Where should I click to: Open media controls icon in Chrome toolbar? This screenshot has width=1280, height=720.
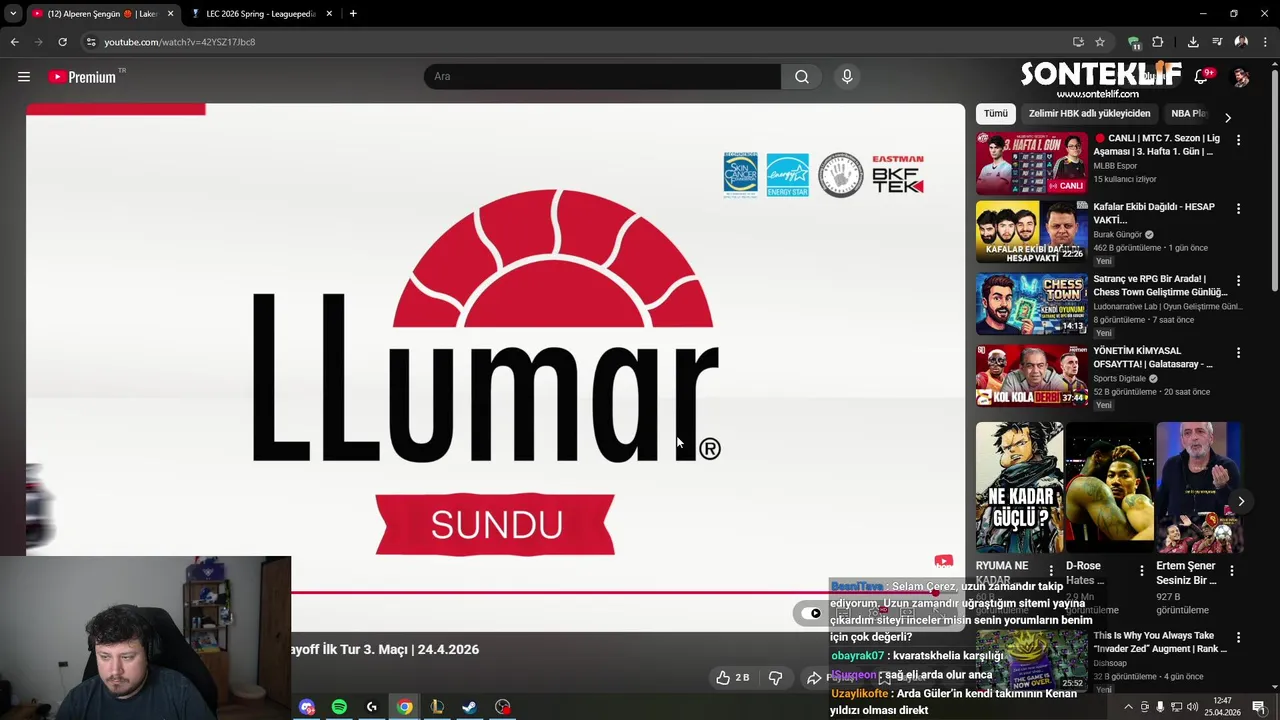tap(1217, 42)
